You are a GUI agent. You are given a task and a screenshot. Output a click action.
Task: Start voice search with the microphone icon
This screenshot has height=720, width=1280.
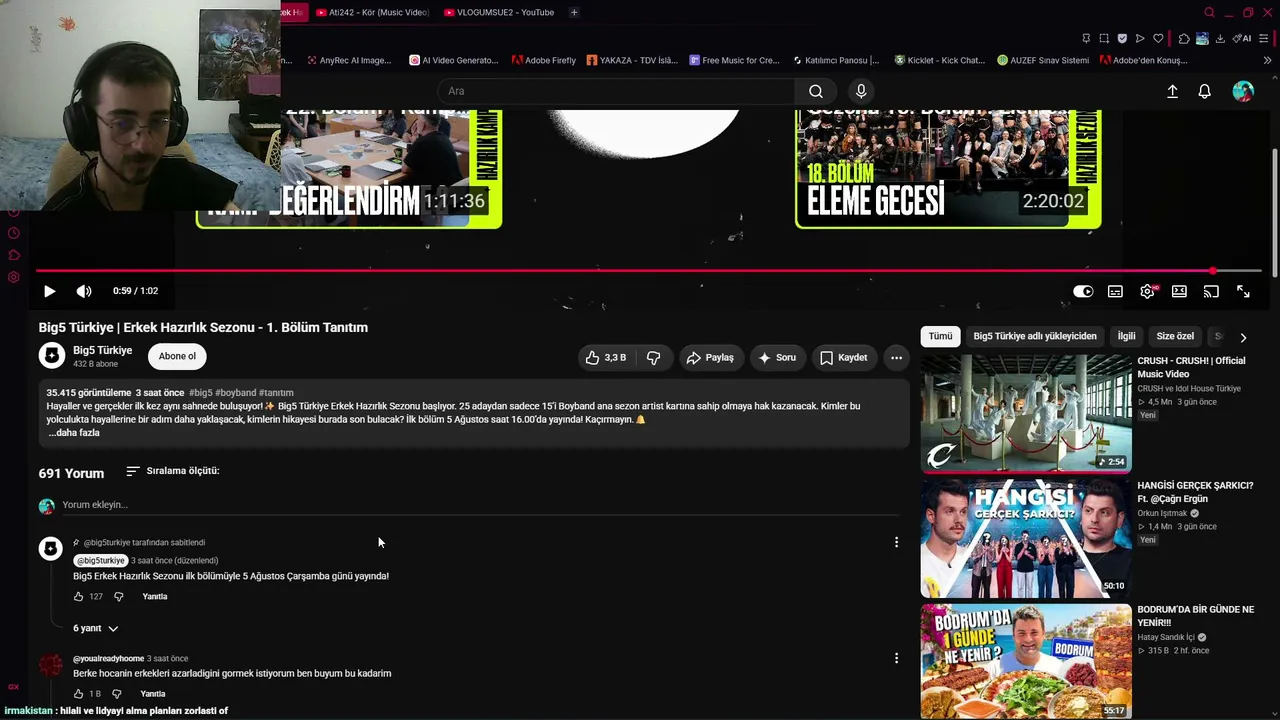(861, 91)
